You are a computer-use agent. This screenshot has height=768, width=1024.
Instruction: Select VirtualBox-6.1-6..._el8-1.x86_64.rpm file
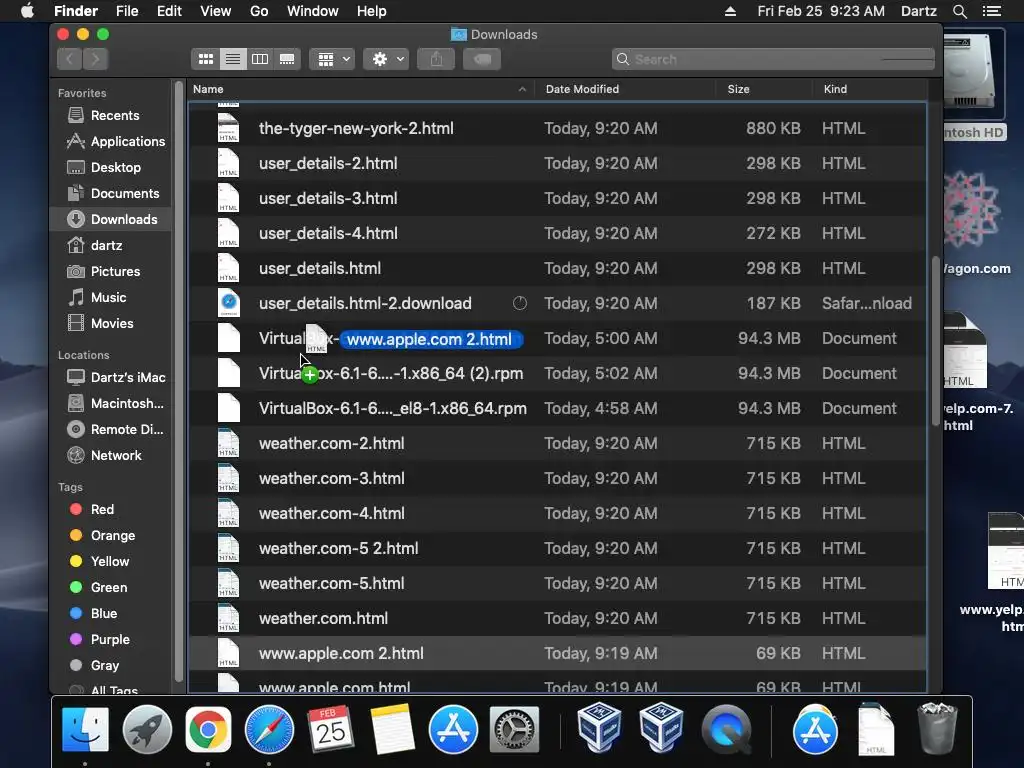pos(557,408)
